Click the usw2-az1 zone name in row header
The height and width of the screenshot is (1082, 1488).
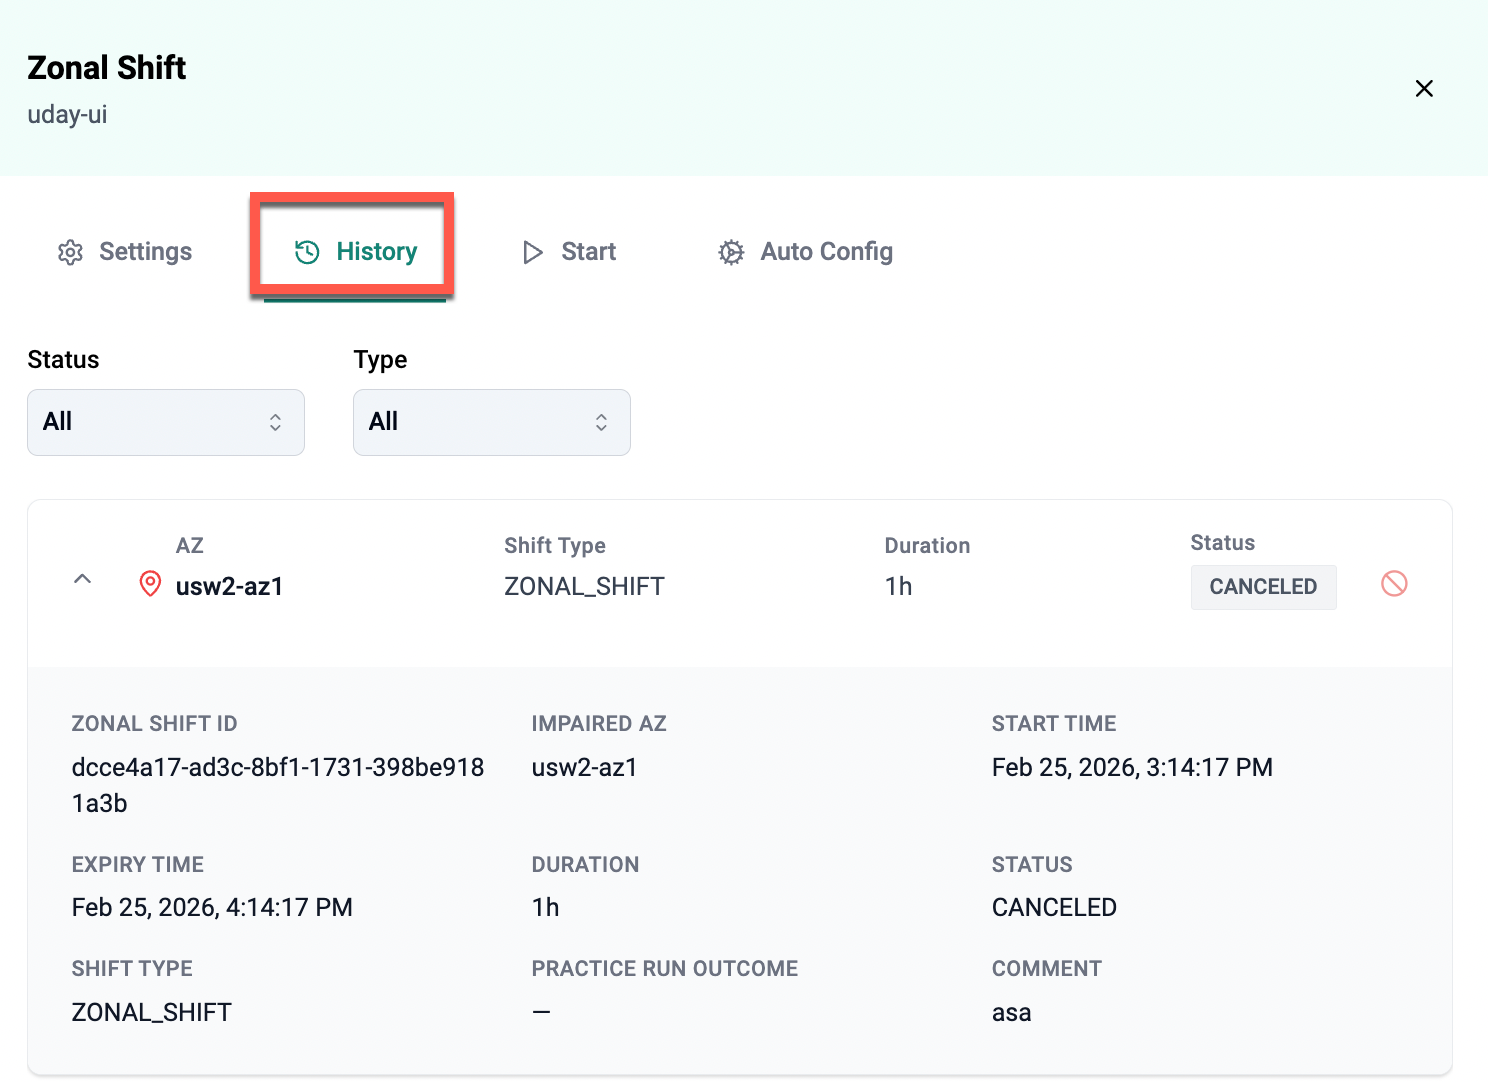coord(229,587)
